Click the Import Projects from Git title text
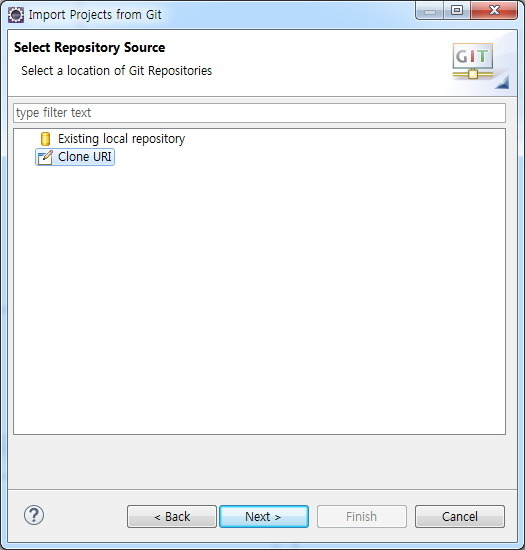This screenshot has height=550, width=525. (95, 15)
